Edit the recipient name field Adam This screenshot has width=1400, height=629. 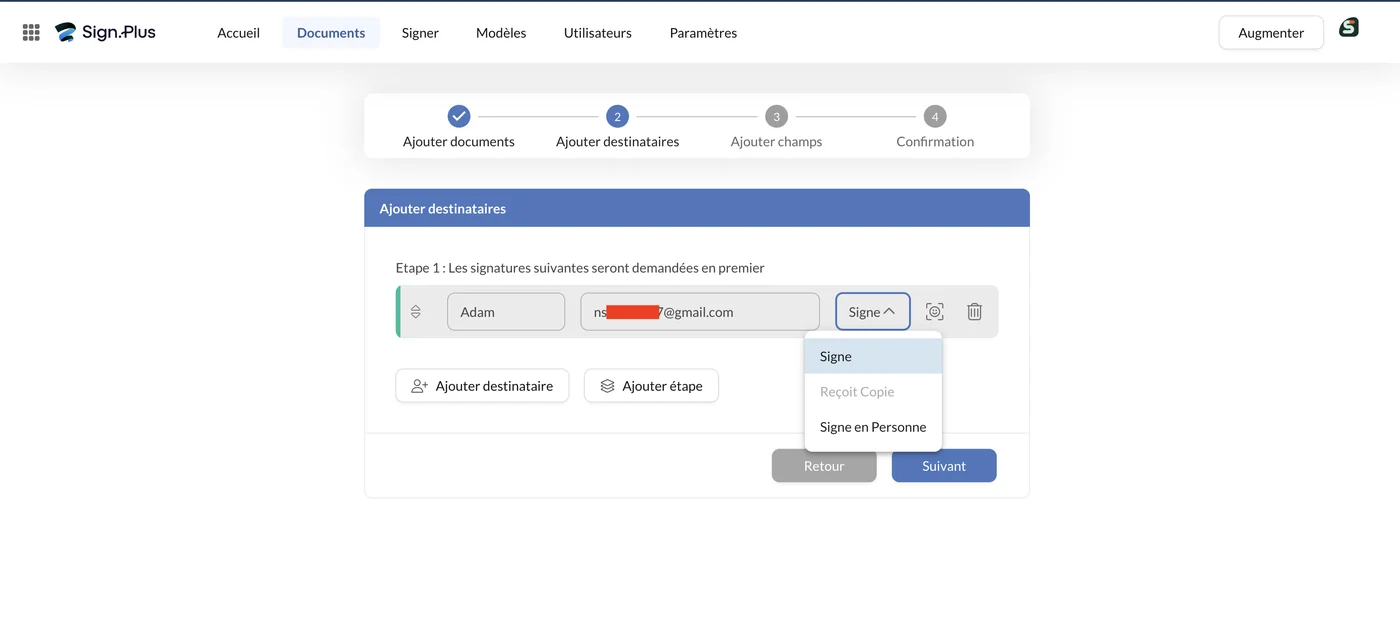506,312
